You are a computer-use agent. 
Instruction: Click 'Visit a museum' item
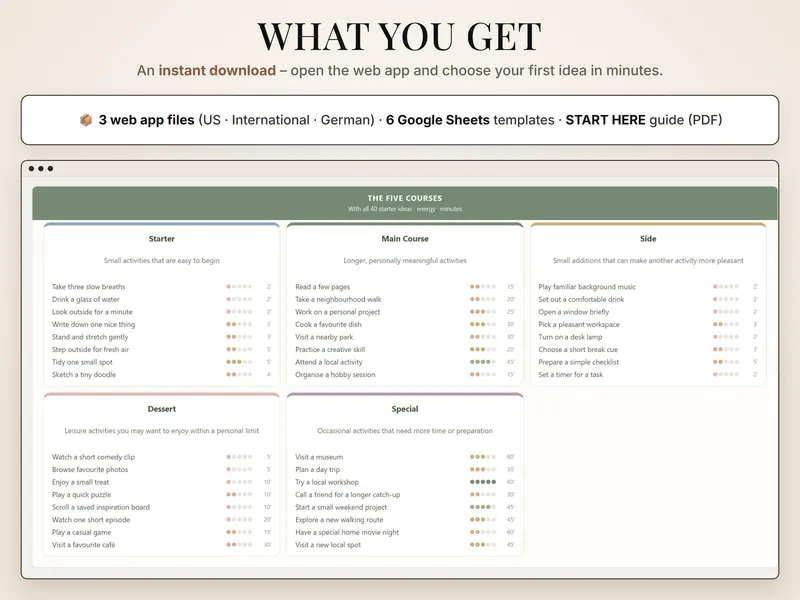coord(405,457)
